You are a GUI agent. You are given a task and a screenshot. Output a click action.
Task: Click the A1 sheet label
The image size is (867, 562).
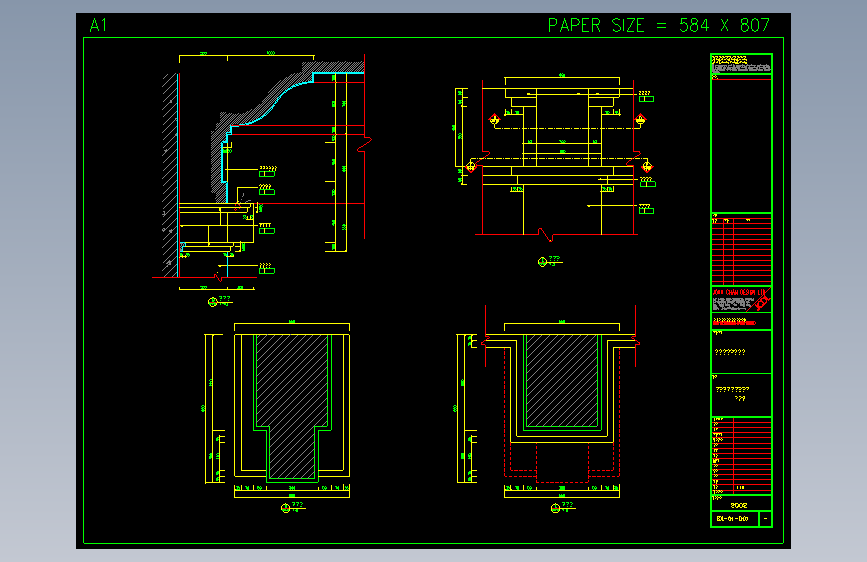98,25
